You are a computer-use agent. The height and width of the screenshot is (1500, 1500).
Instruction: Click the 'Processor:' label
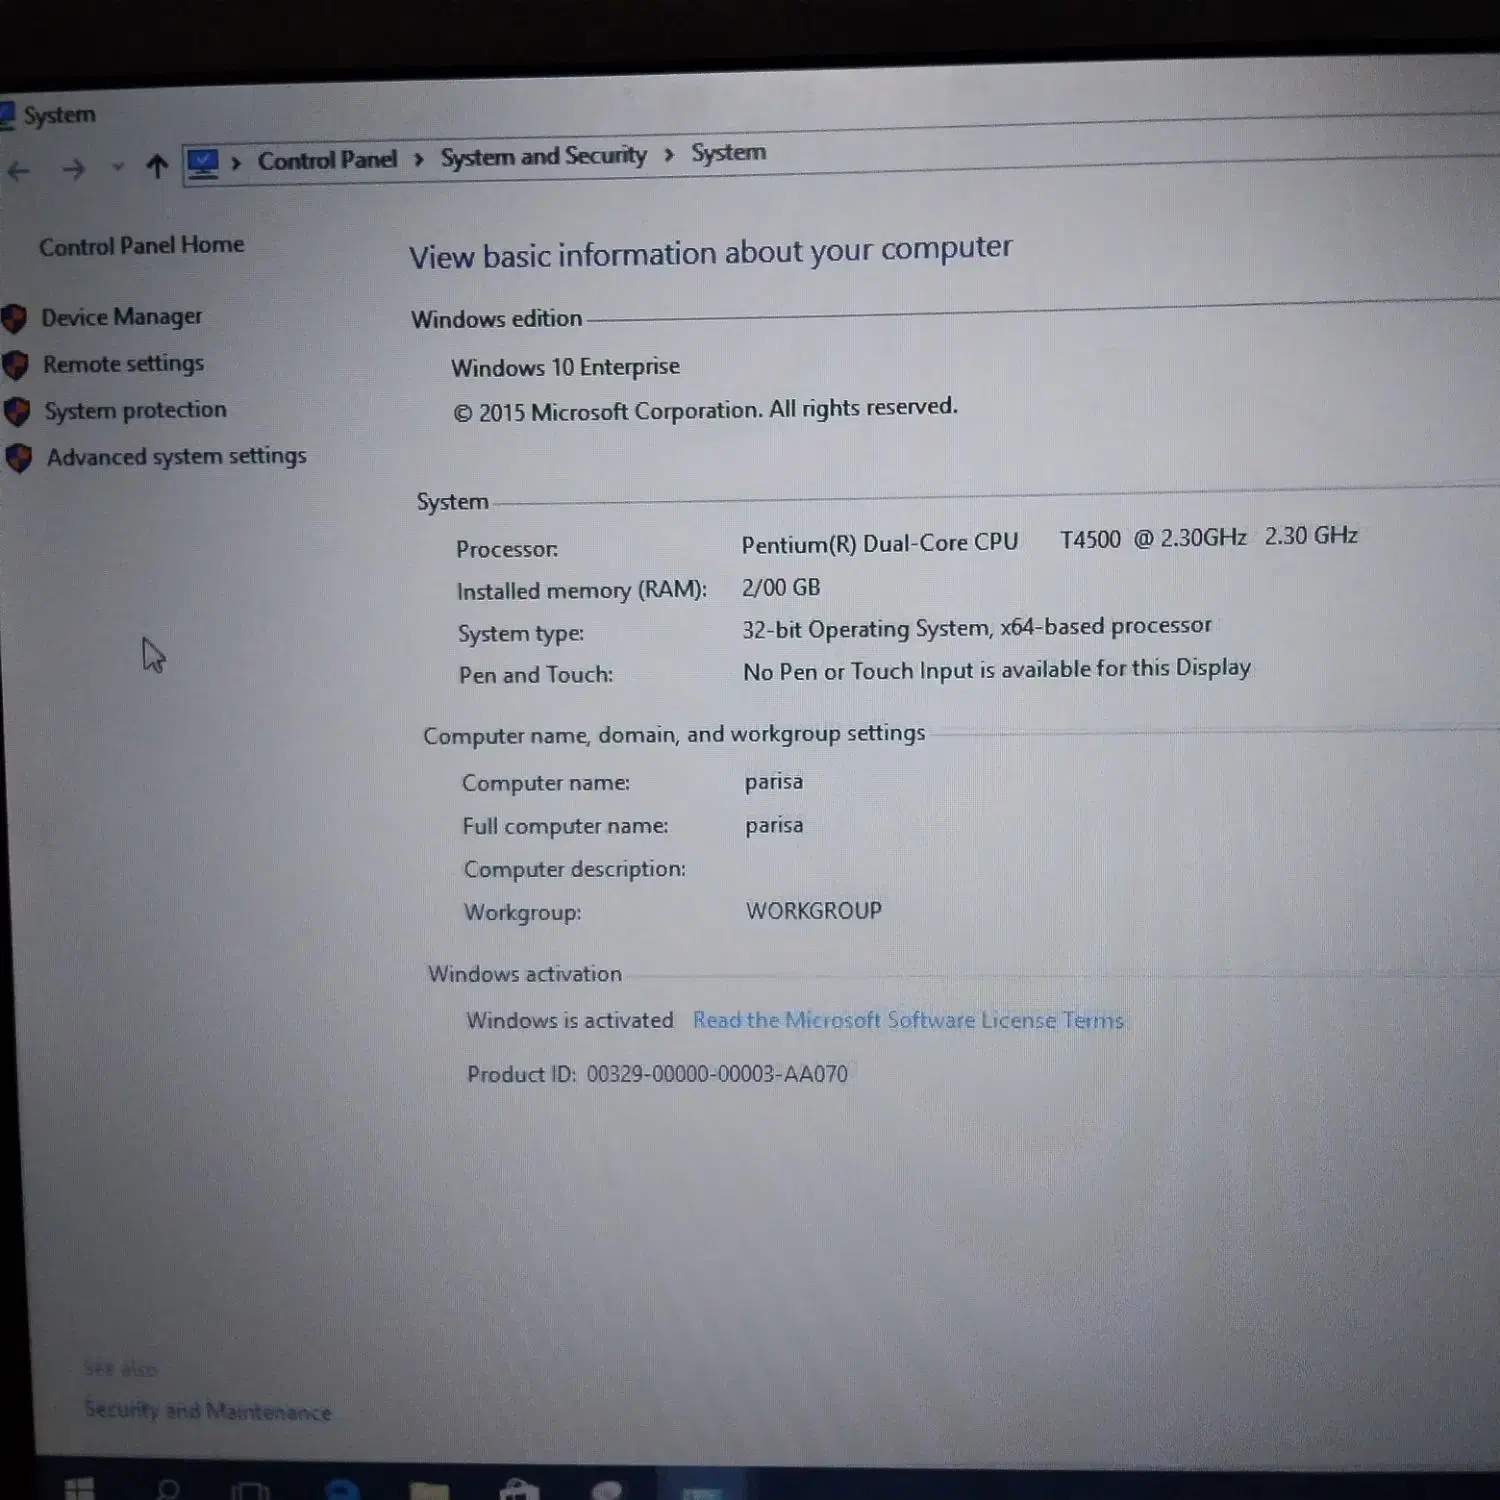(507, 549)
